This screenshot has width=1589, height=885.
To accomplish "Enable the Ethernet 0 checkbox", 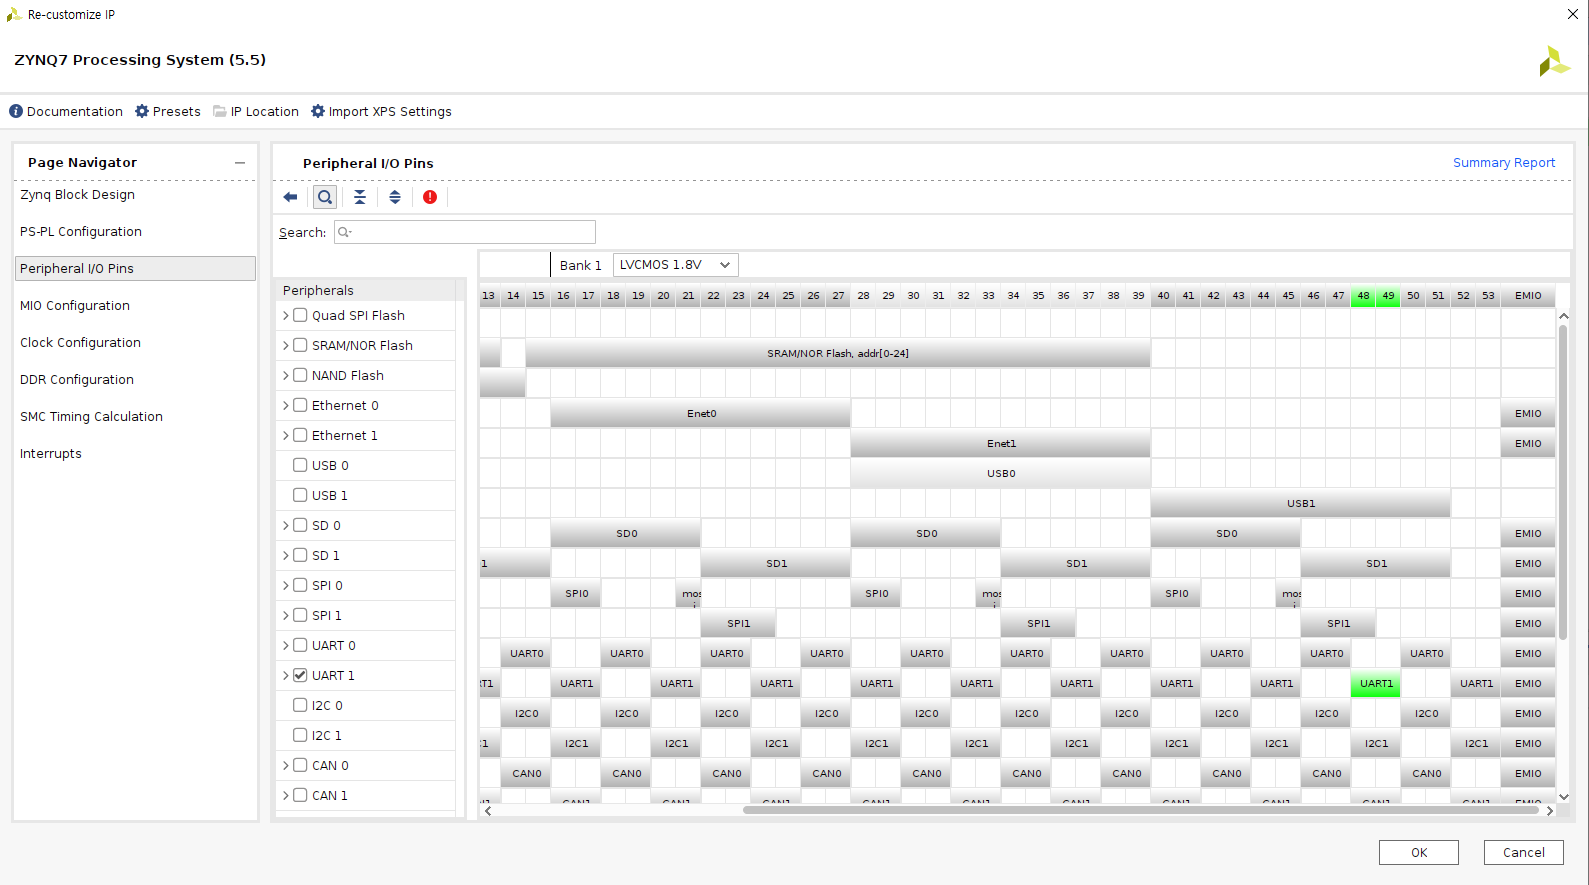I will [x=300, y=405].
